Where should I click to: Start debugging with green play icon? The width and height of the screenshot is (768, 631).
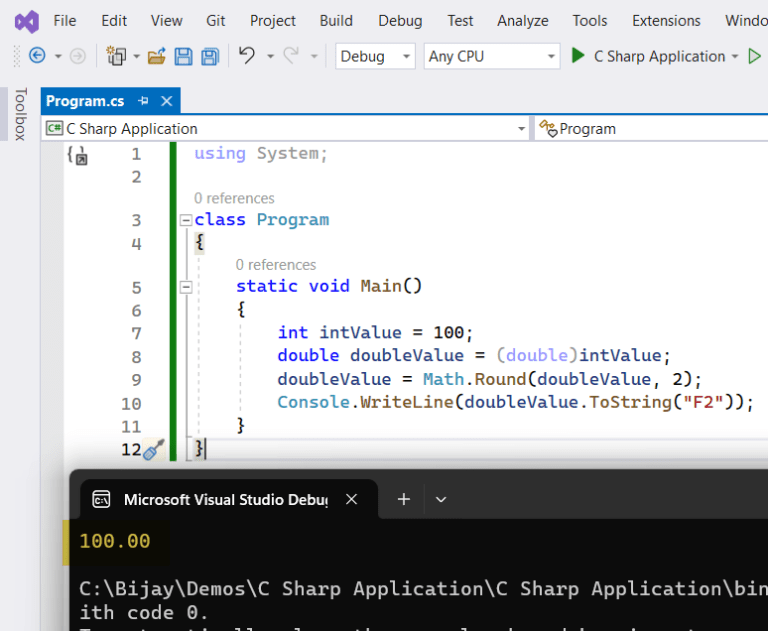(578, 55)
